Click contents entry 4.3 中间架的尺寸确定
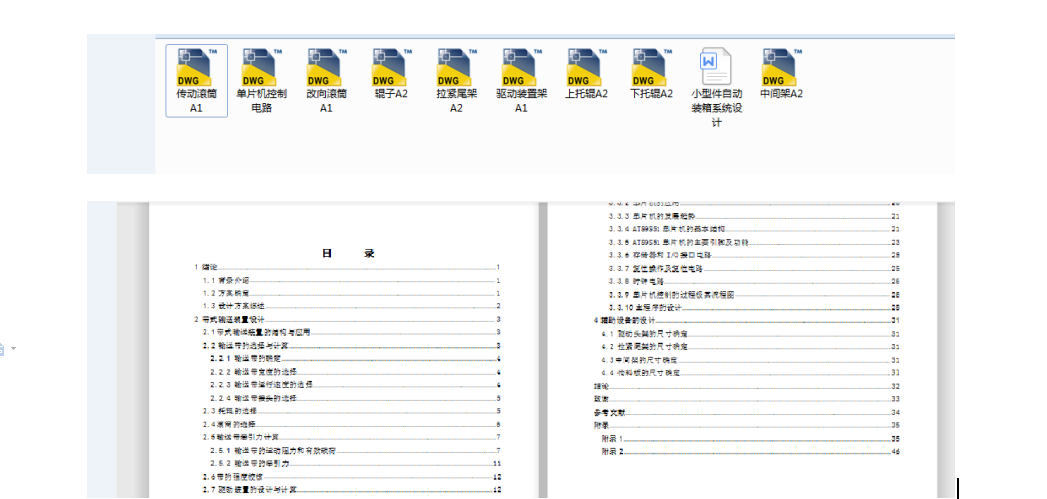1047x499 pixels. [751, 360]
